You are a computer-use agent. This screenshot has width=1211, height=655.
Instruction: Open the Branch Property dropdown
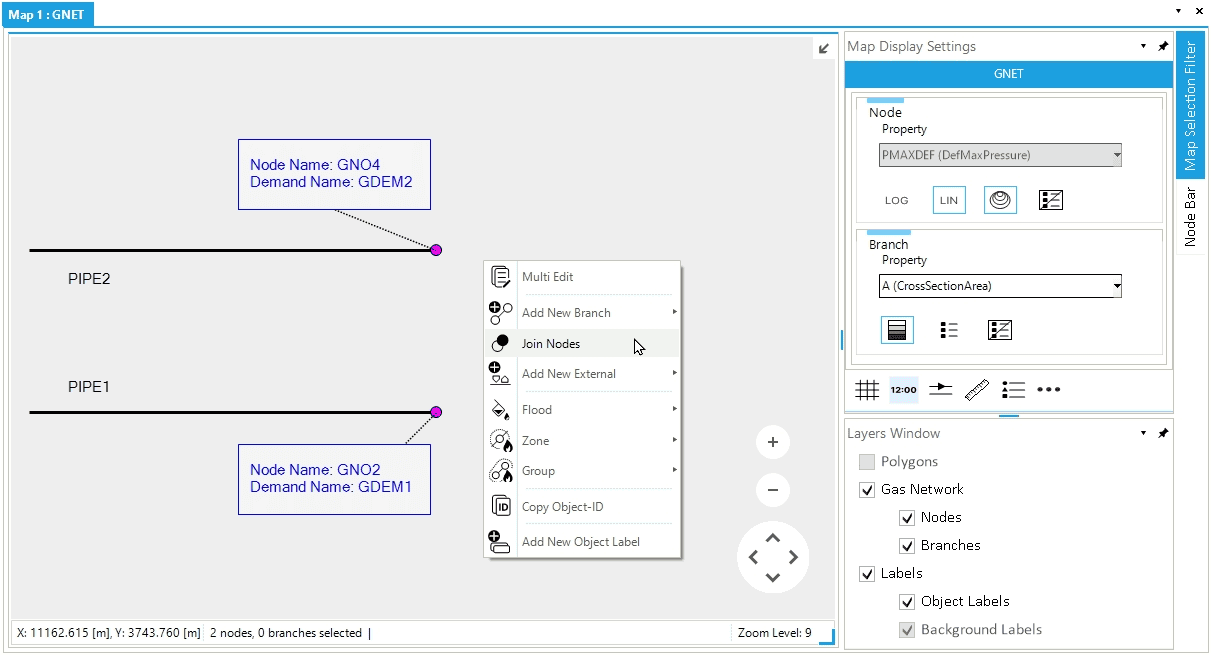(x=1000, y=286)
